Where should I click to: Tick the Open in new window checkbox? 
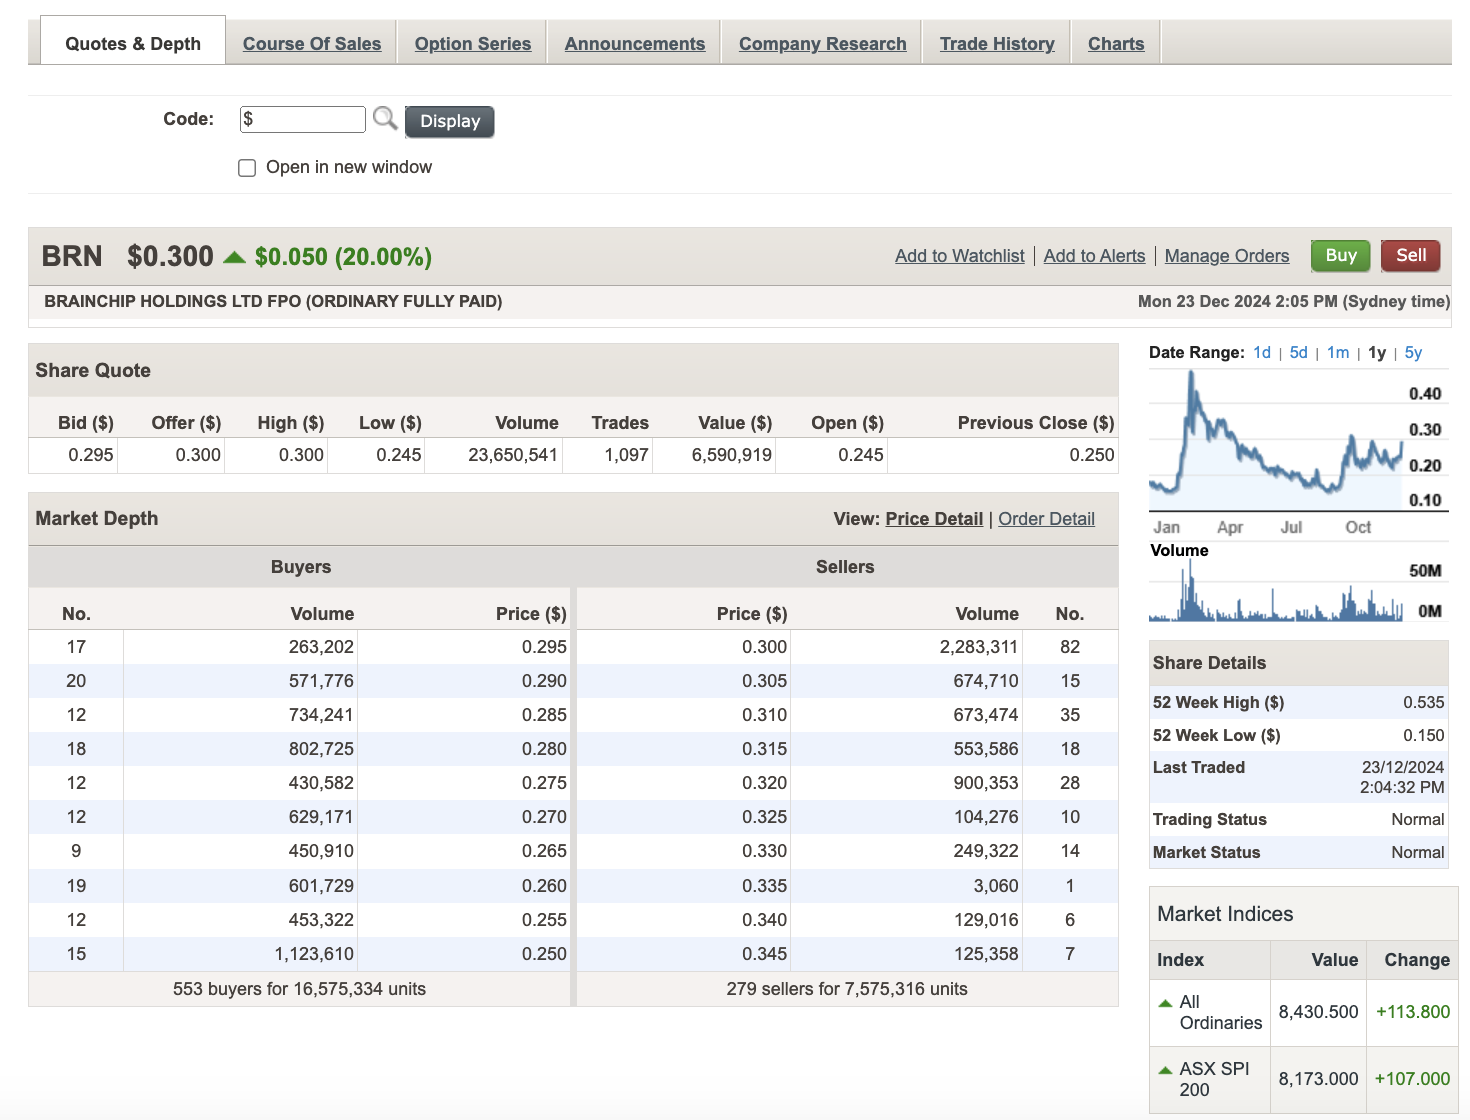point(247,168)
